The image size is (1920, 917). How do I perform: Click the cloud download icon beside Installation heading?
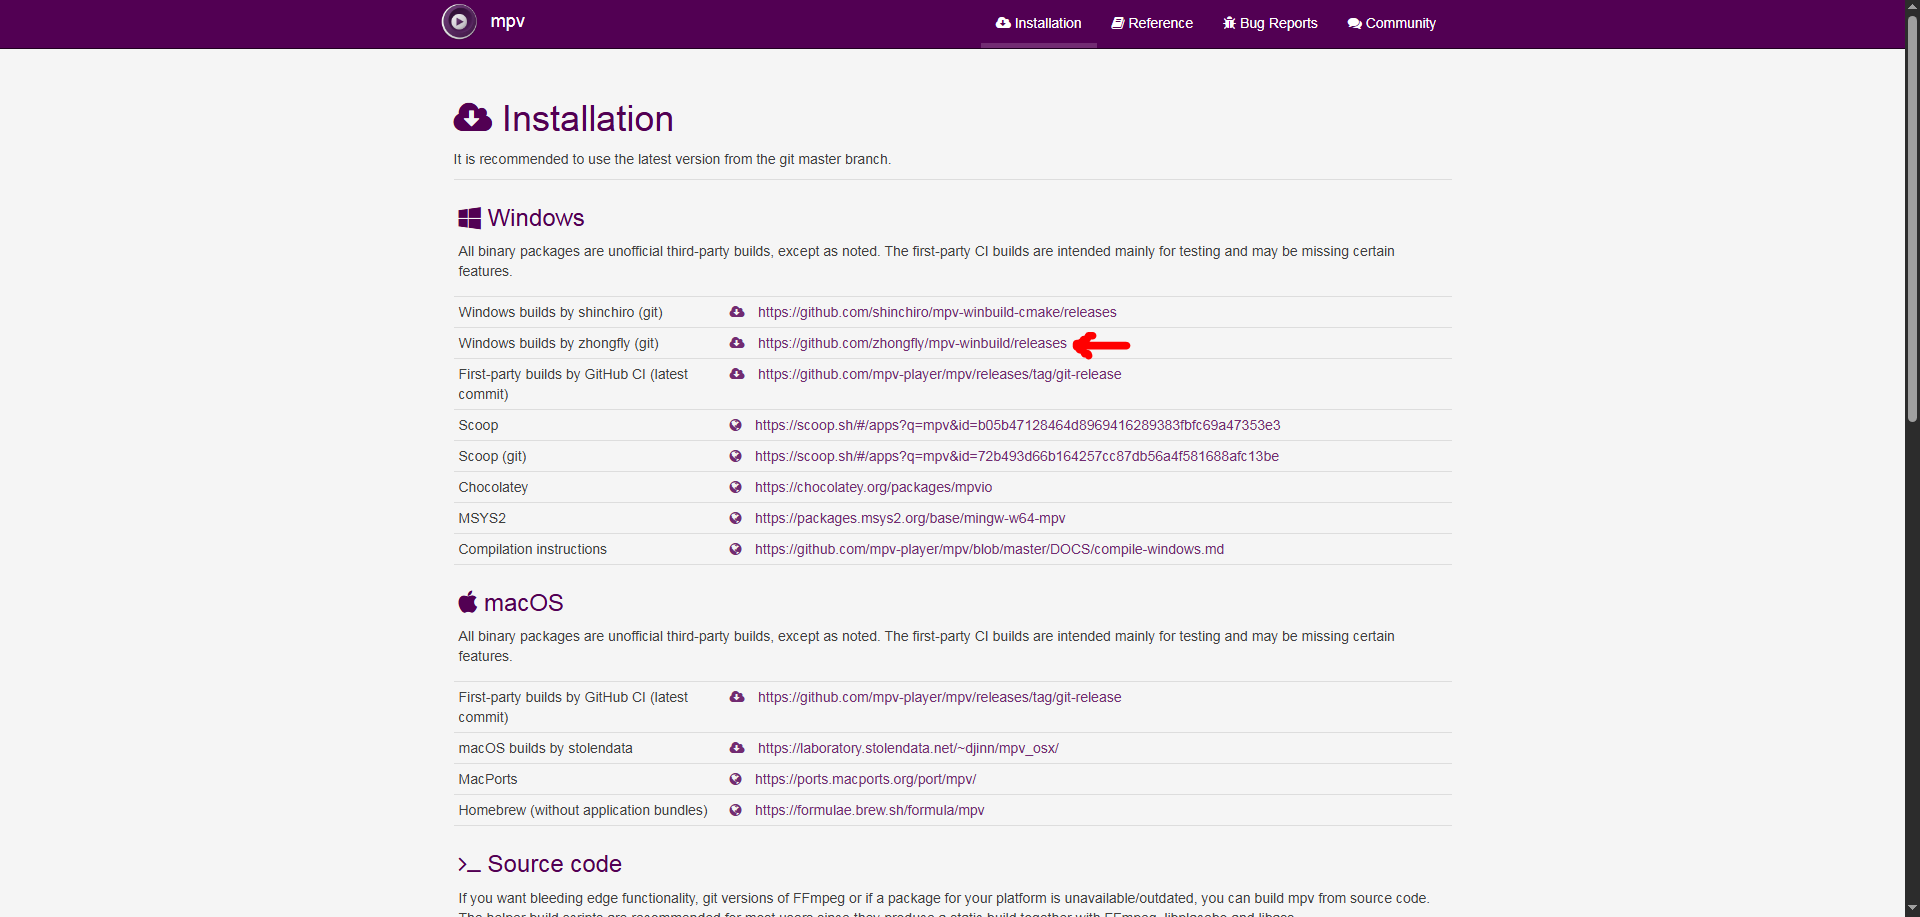tap(472, 118)
